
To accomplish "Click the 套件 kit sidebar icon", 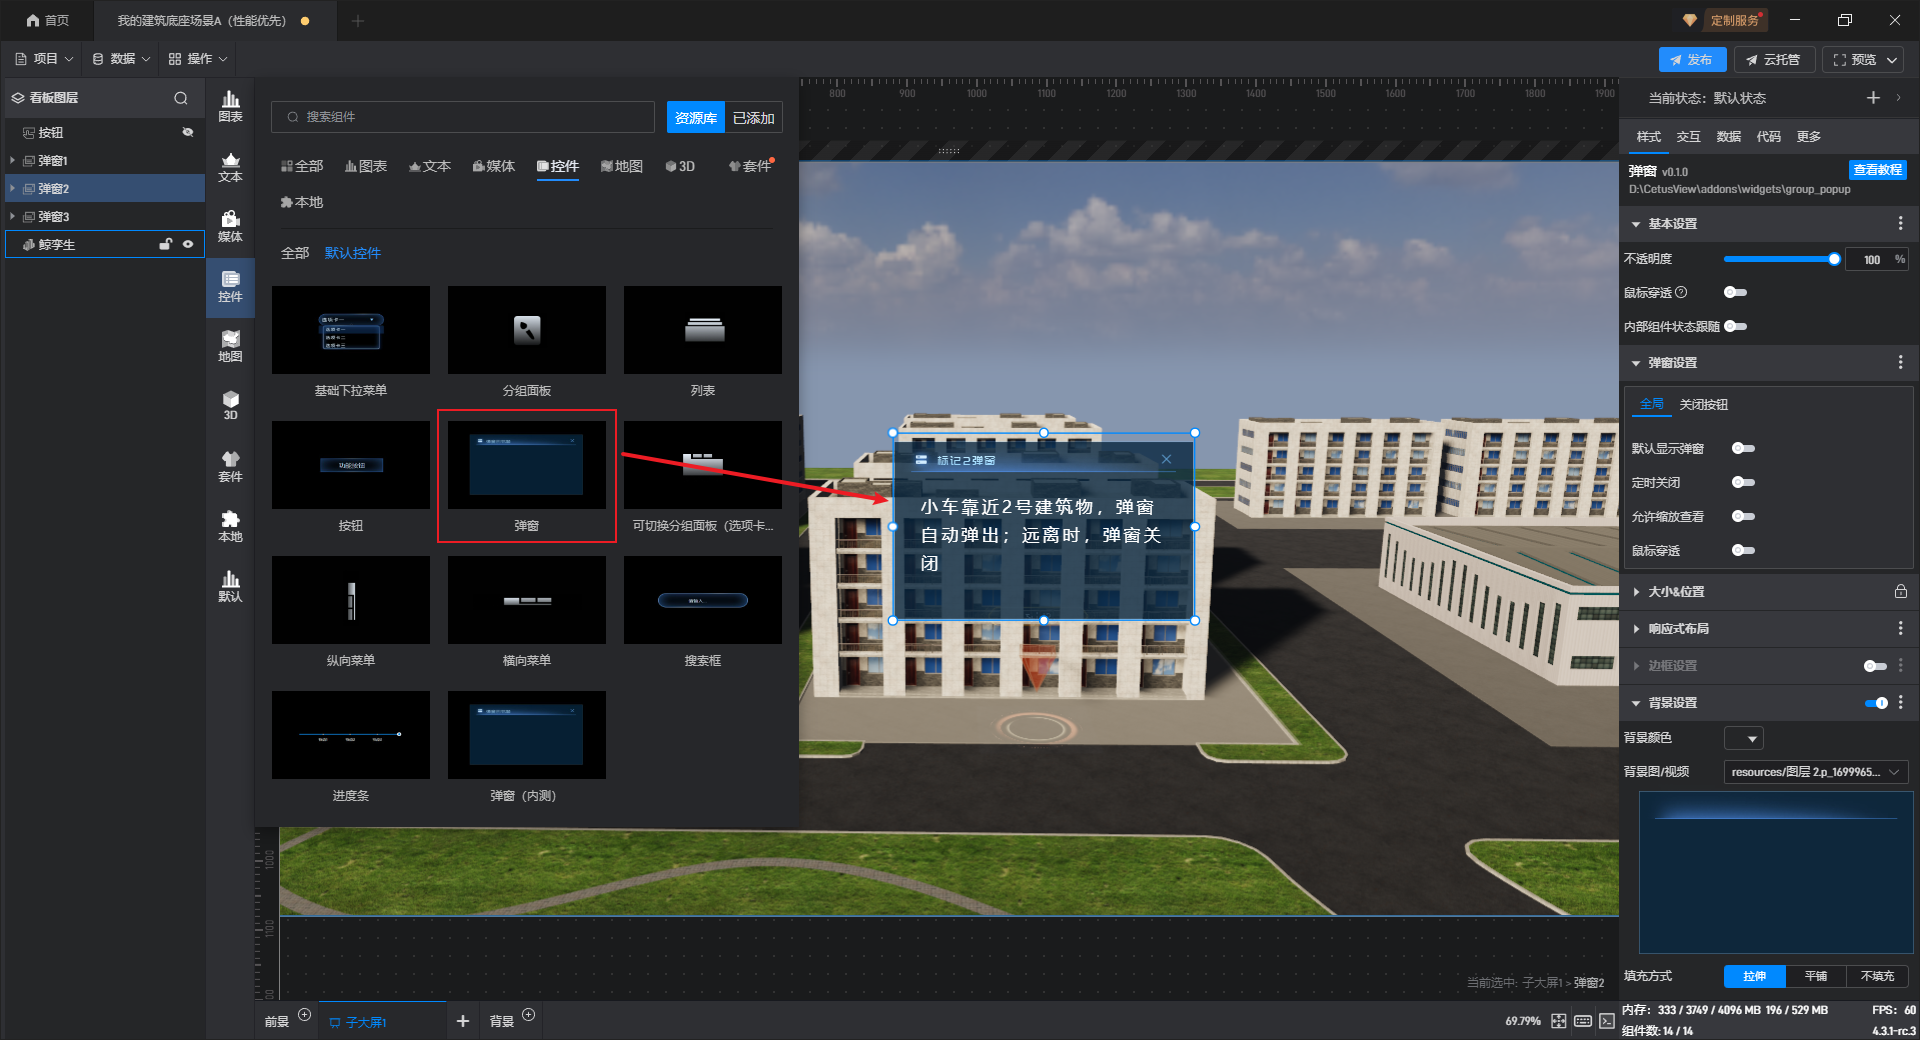I will click(x=230, y=466).
